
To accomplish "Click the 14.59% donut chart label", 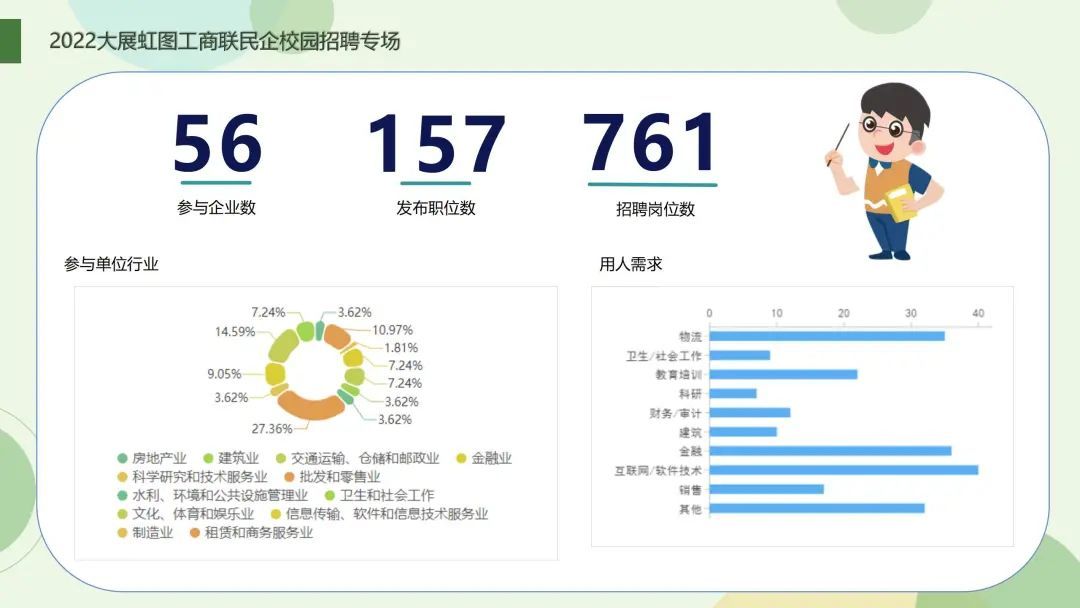I will click(x=235, y=331).
